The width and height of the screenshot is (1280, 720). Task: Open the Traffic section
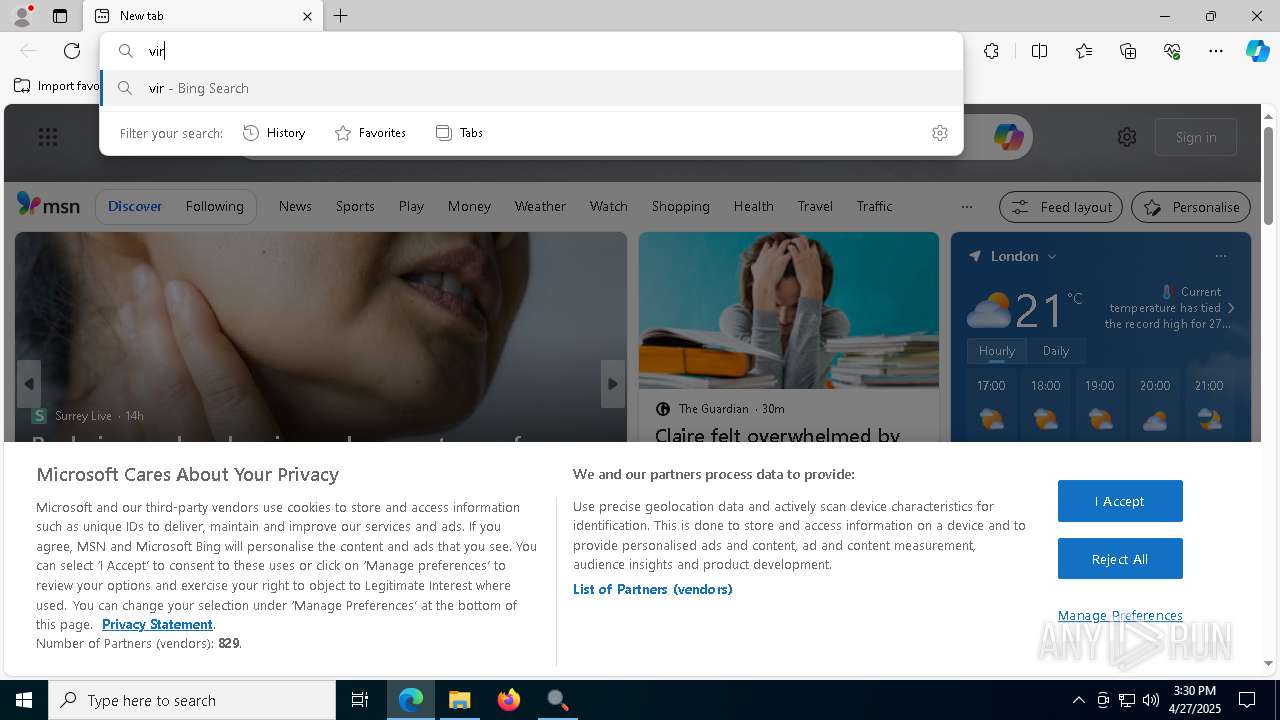coord(874,206)
